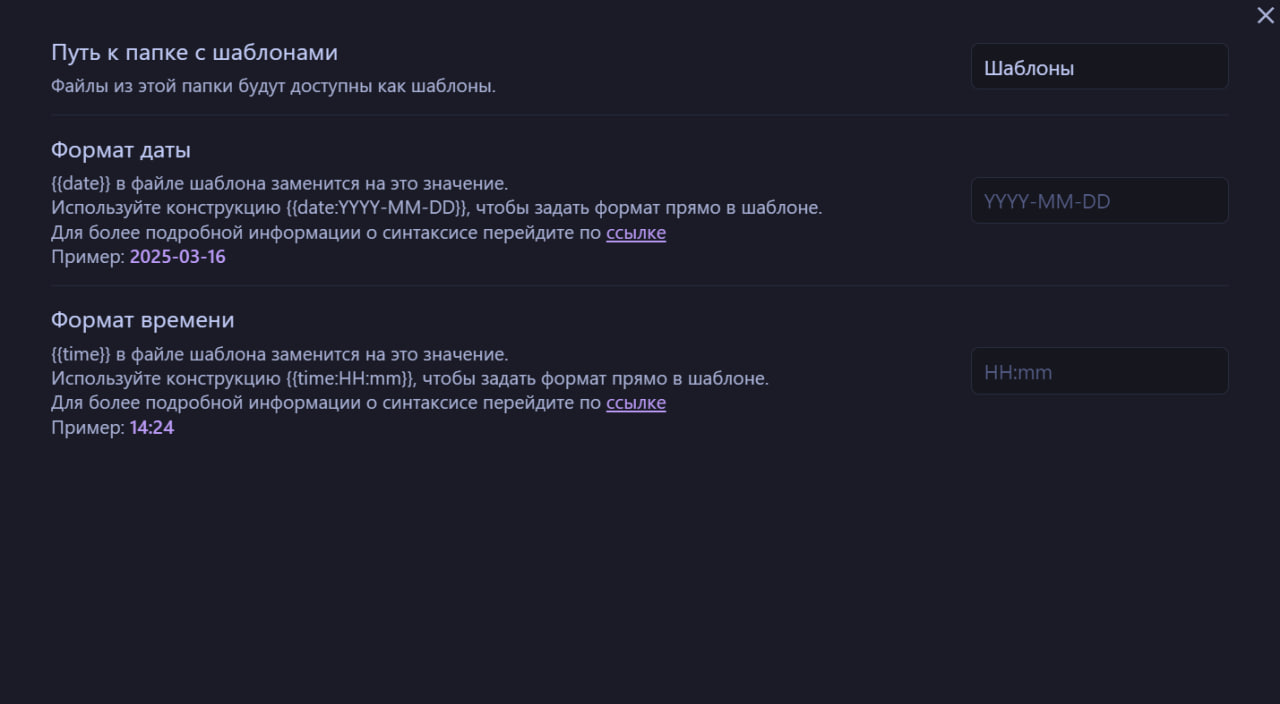
Task: Focus the date format YYYY-MM-DD input
Action: pyautogui.click(x=1099, y=201)
